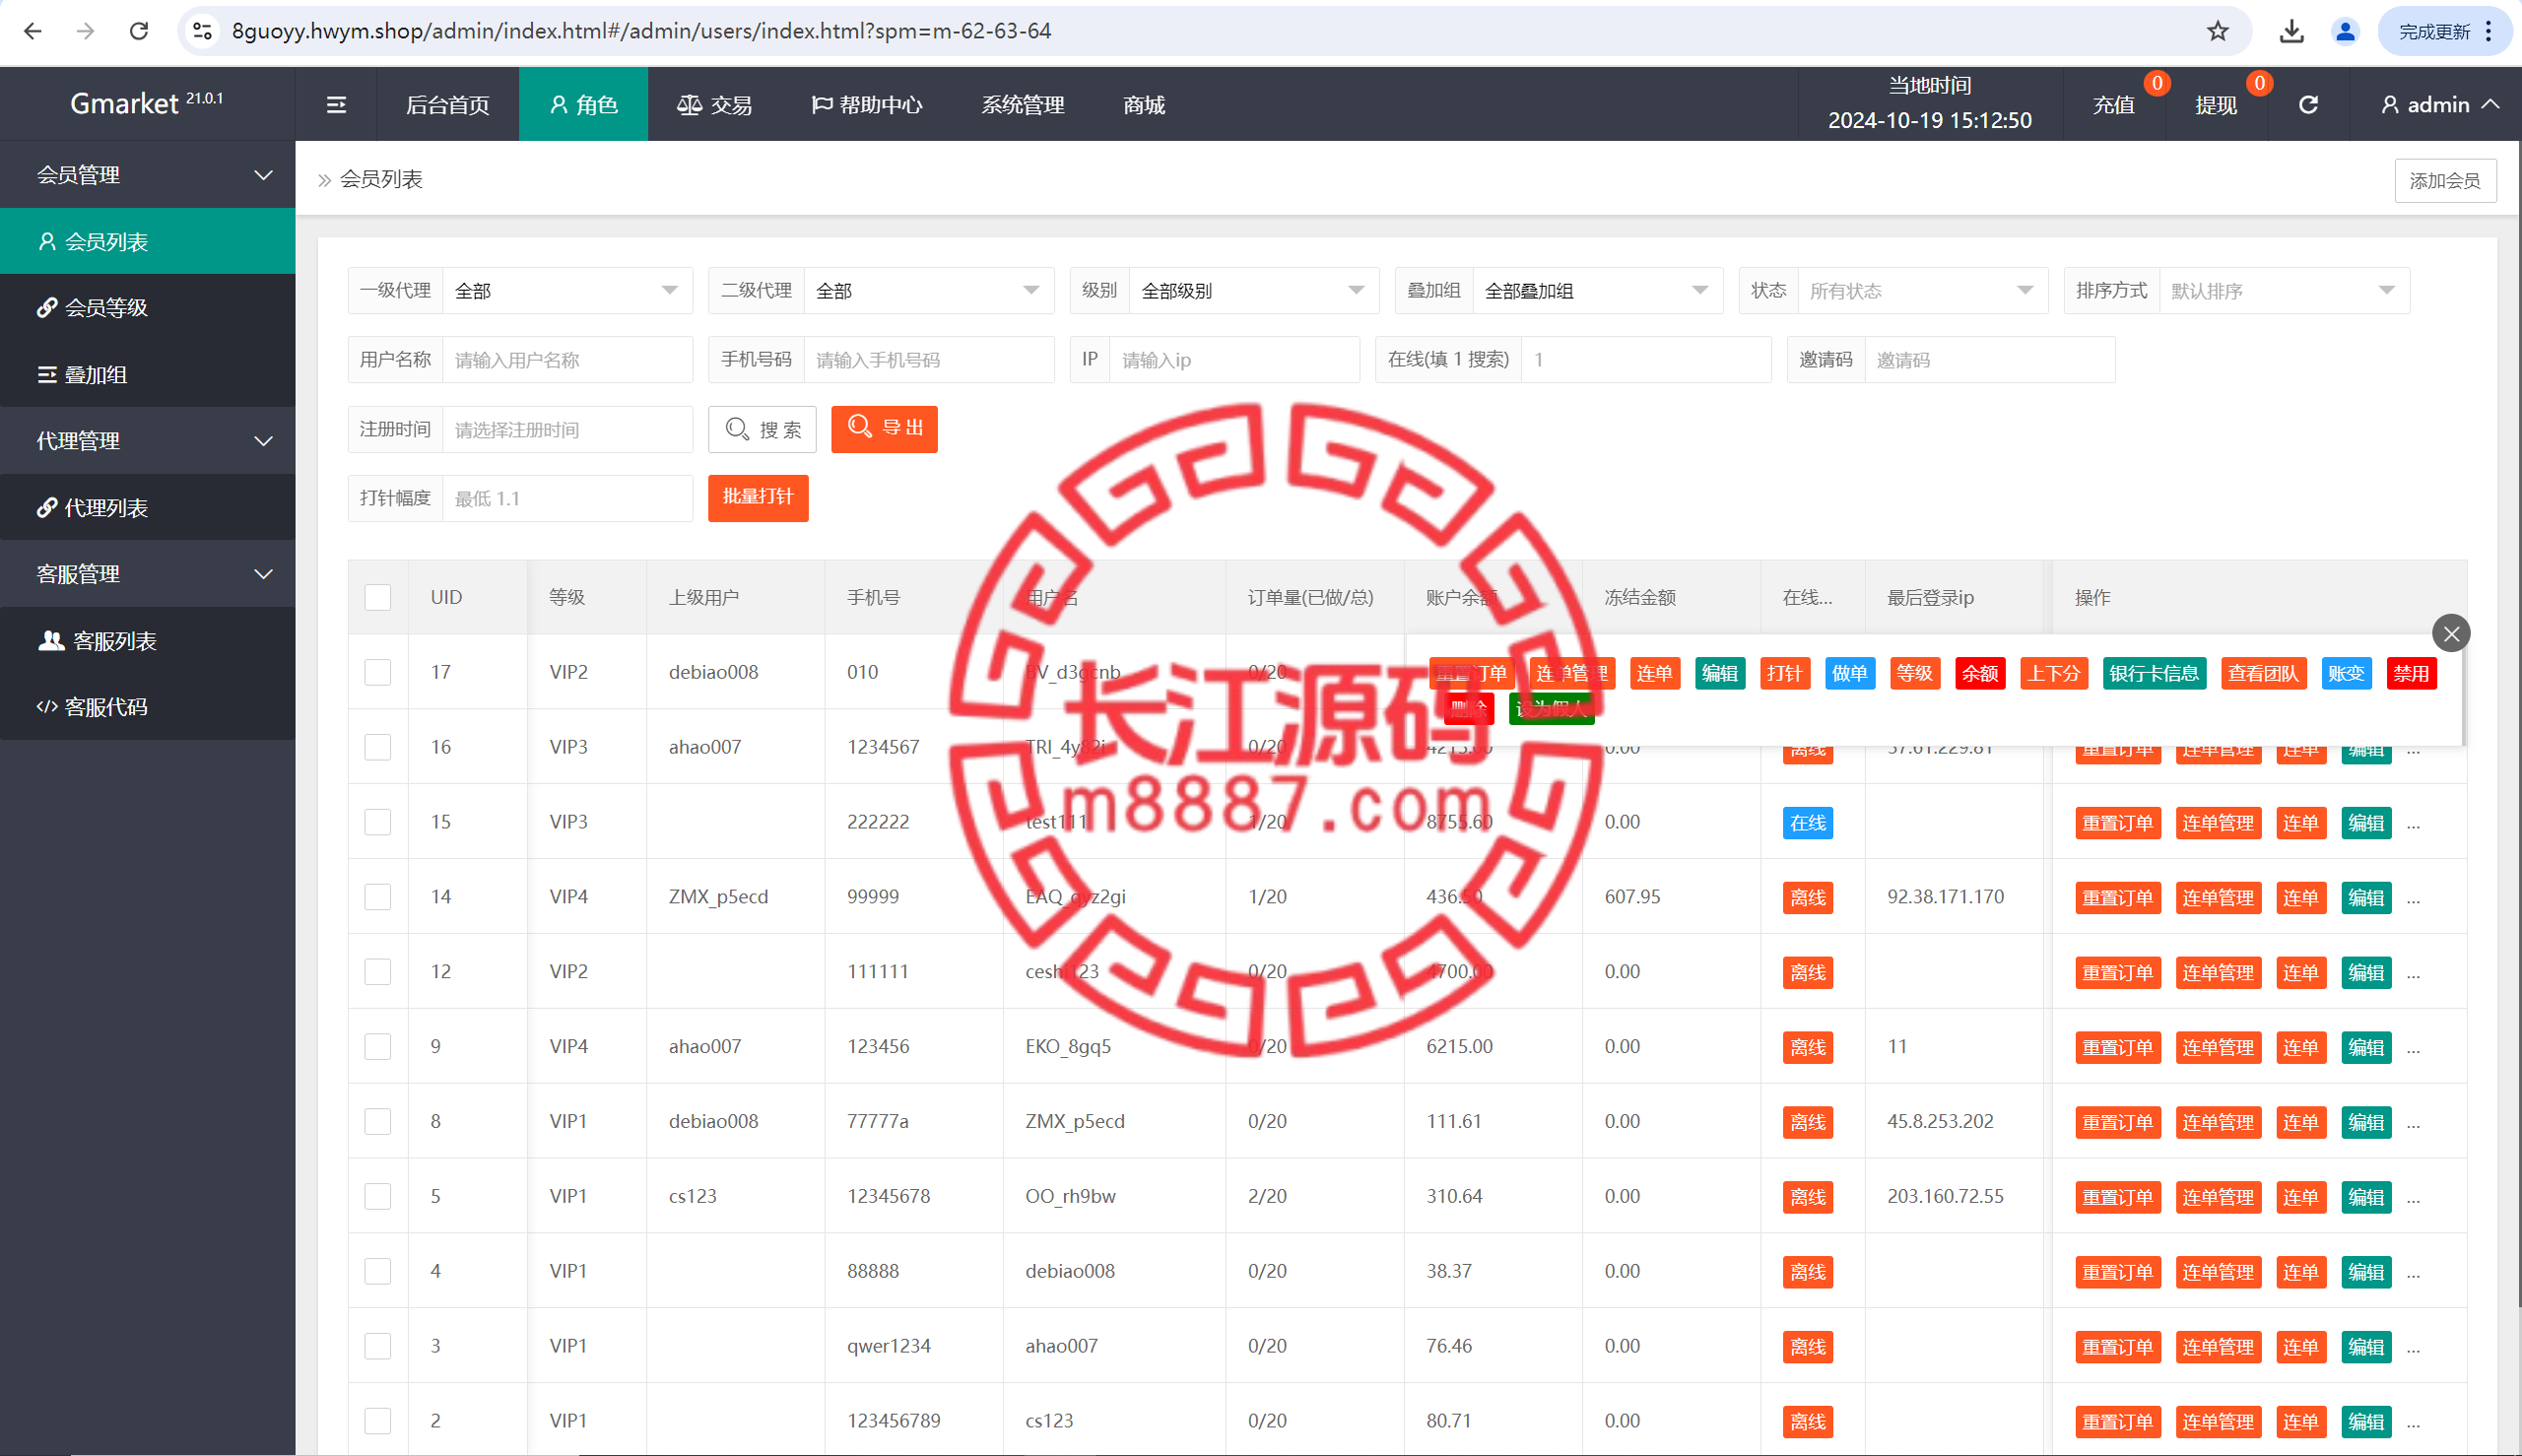Close the expanded operations popup

(2451, 633)
